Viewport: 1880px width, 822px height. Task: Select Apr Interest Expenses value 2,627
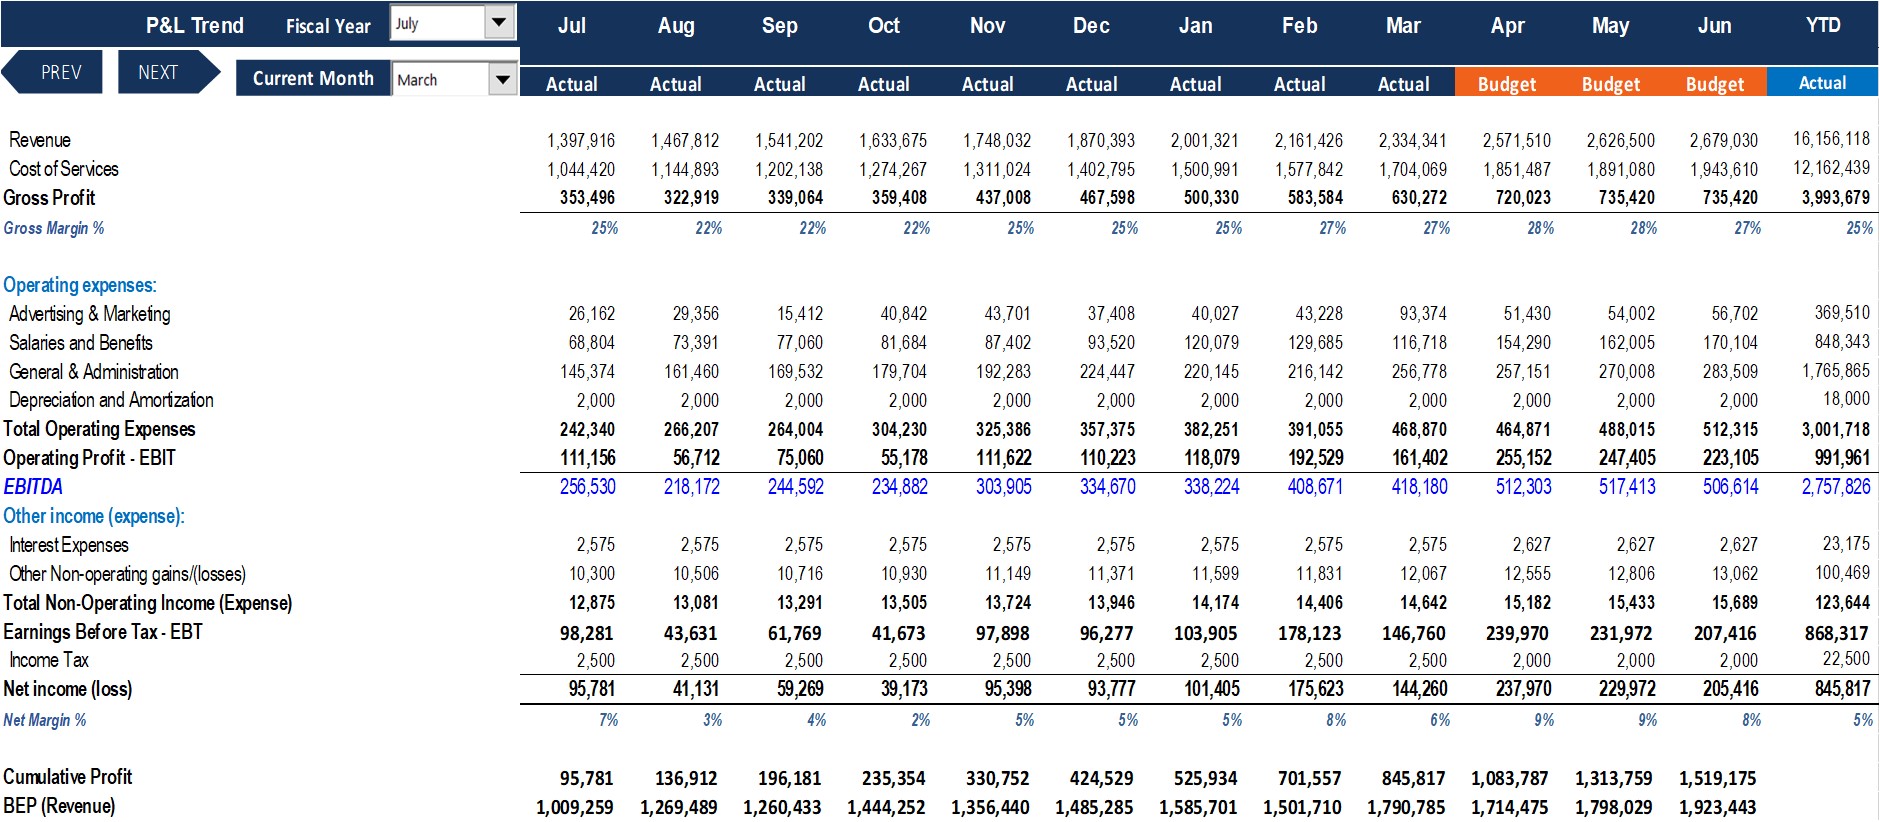coord(1531,545)
